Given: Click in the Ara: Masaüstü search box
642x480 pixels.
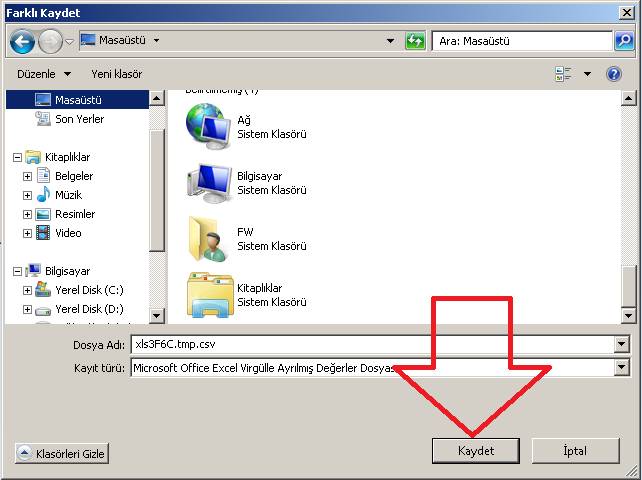Looking at the screenshot, I should [x=522, y=41].
